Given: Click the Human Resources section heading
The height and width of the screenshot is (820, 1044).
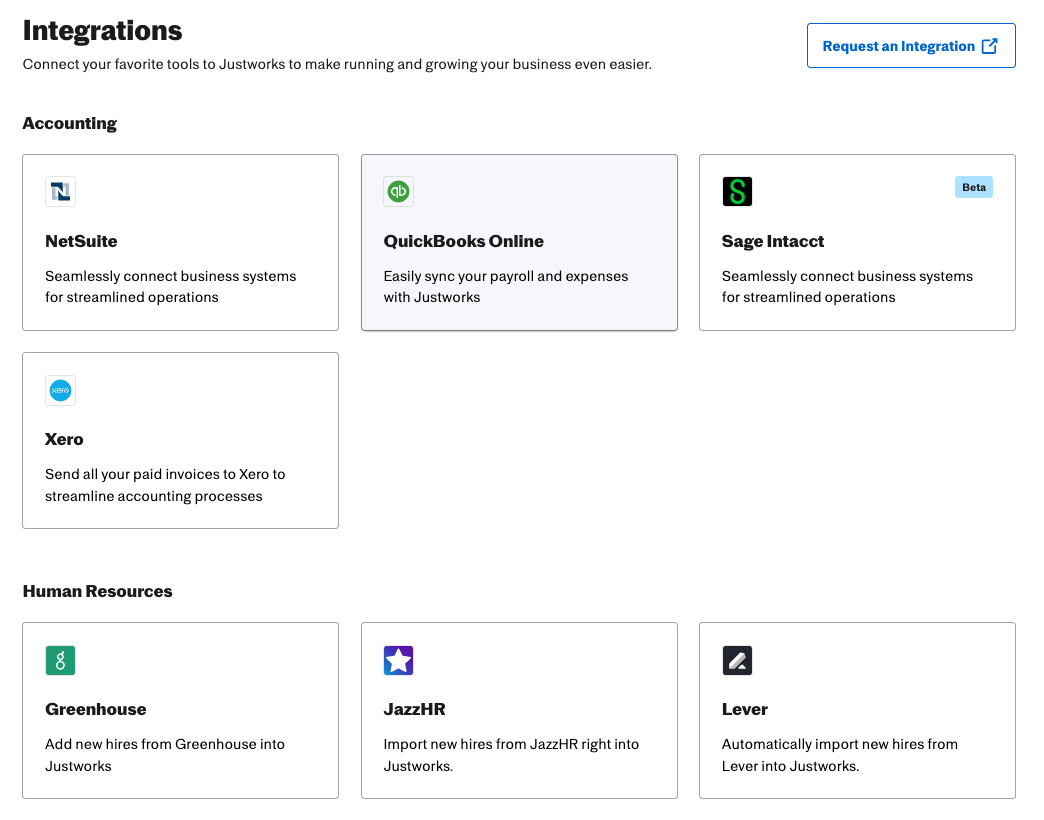Looking at the screenshot, I should point(97,591).
